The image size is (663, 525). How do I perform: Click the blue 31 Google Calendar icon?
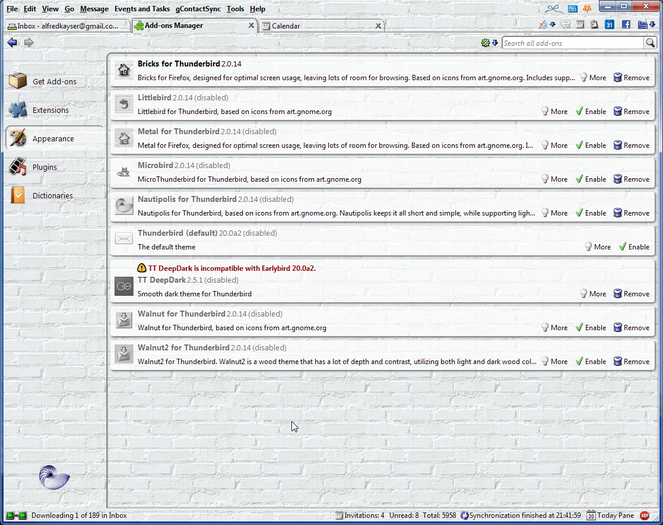coord(609,25)
